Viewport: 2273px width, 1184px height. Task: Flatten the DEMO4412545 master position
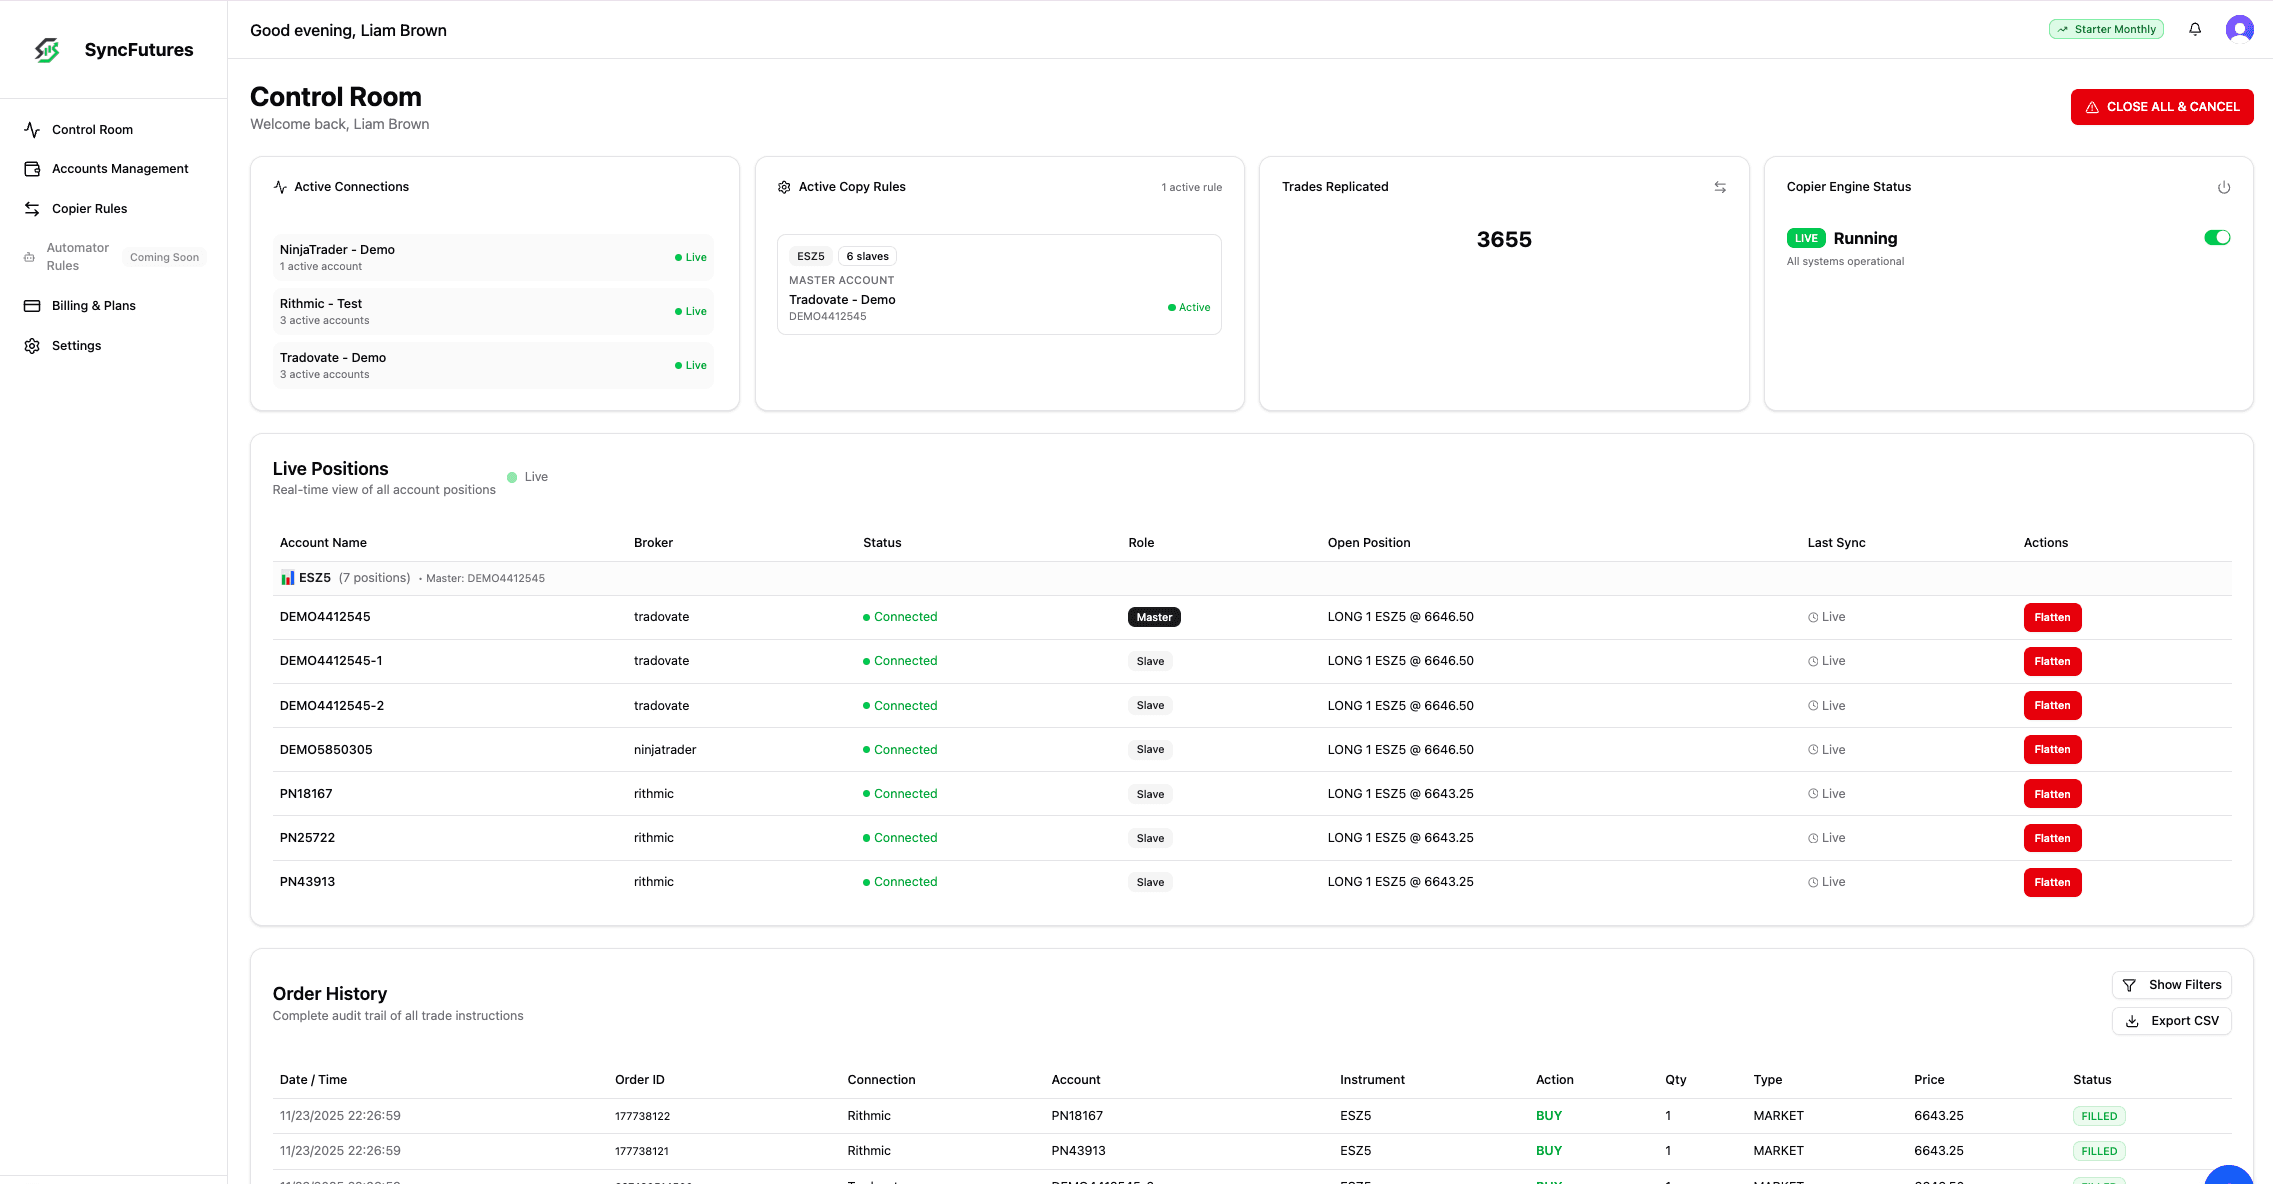point(2052,617)
